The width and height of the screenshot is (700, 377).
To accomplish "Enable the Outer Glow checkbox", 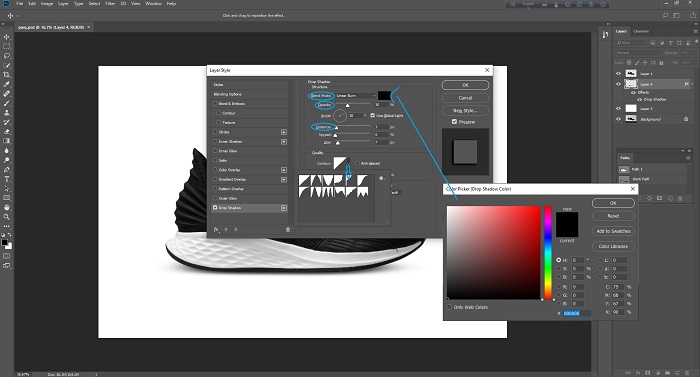I will pyautogui.click(x=215, y=198).
